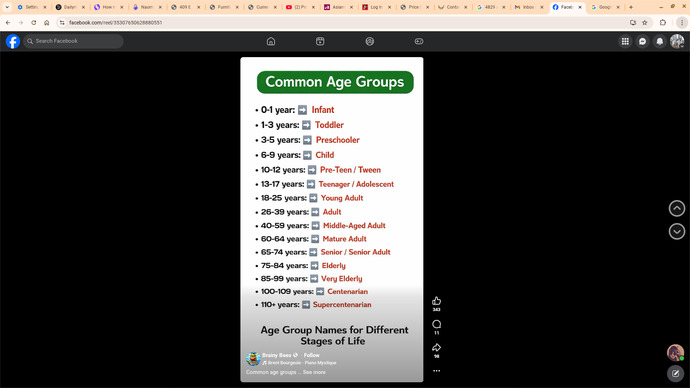Viewport: 690px width, 388px height.
Task: Switch to the Gmail Inbox tab
Action: (529, 7)
